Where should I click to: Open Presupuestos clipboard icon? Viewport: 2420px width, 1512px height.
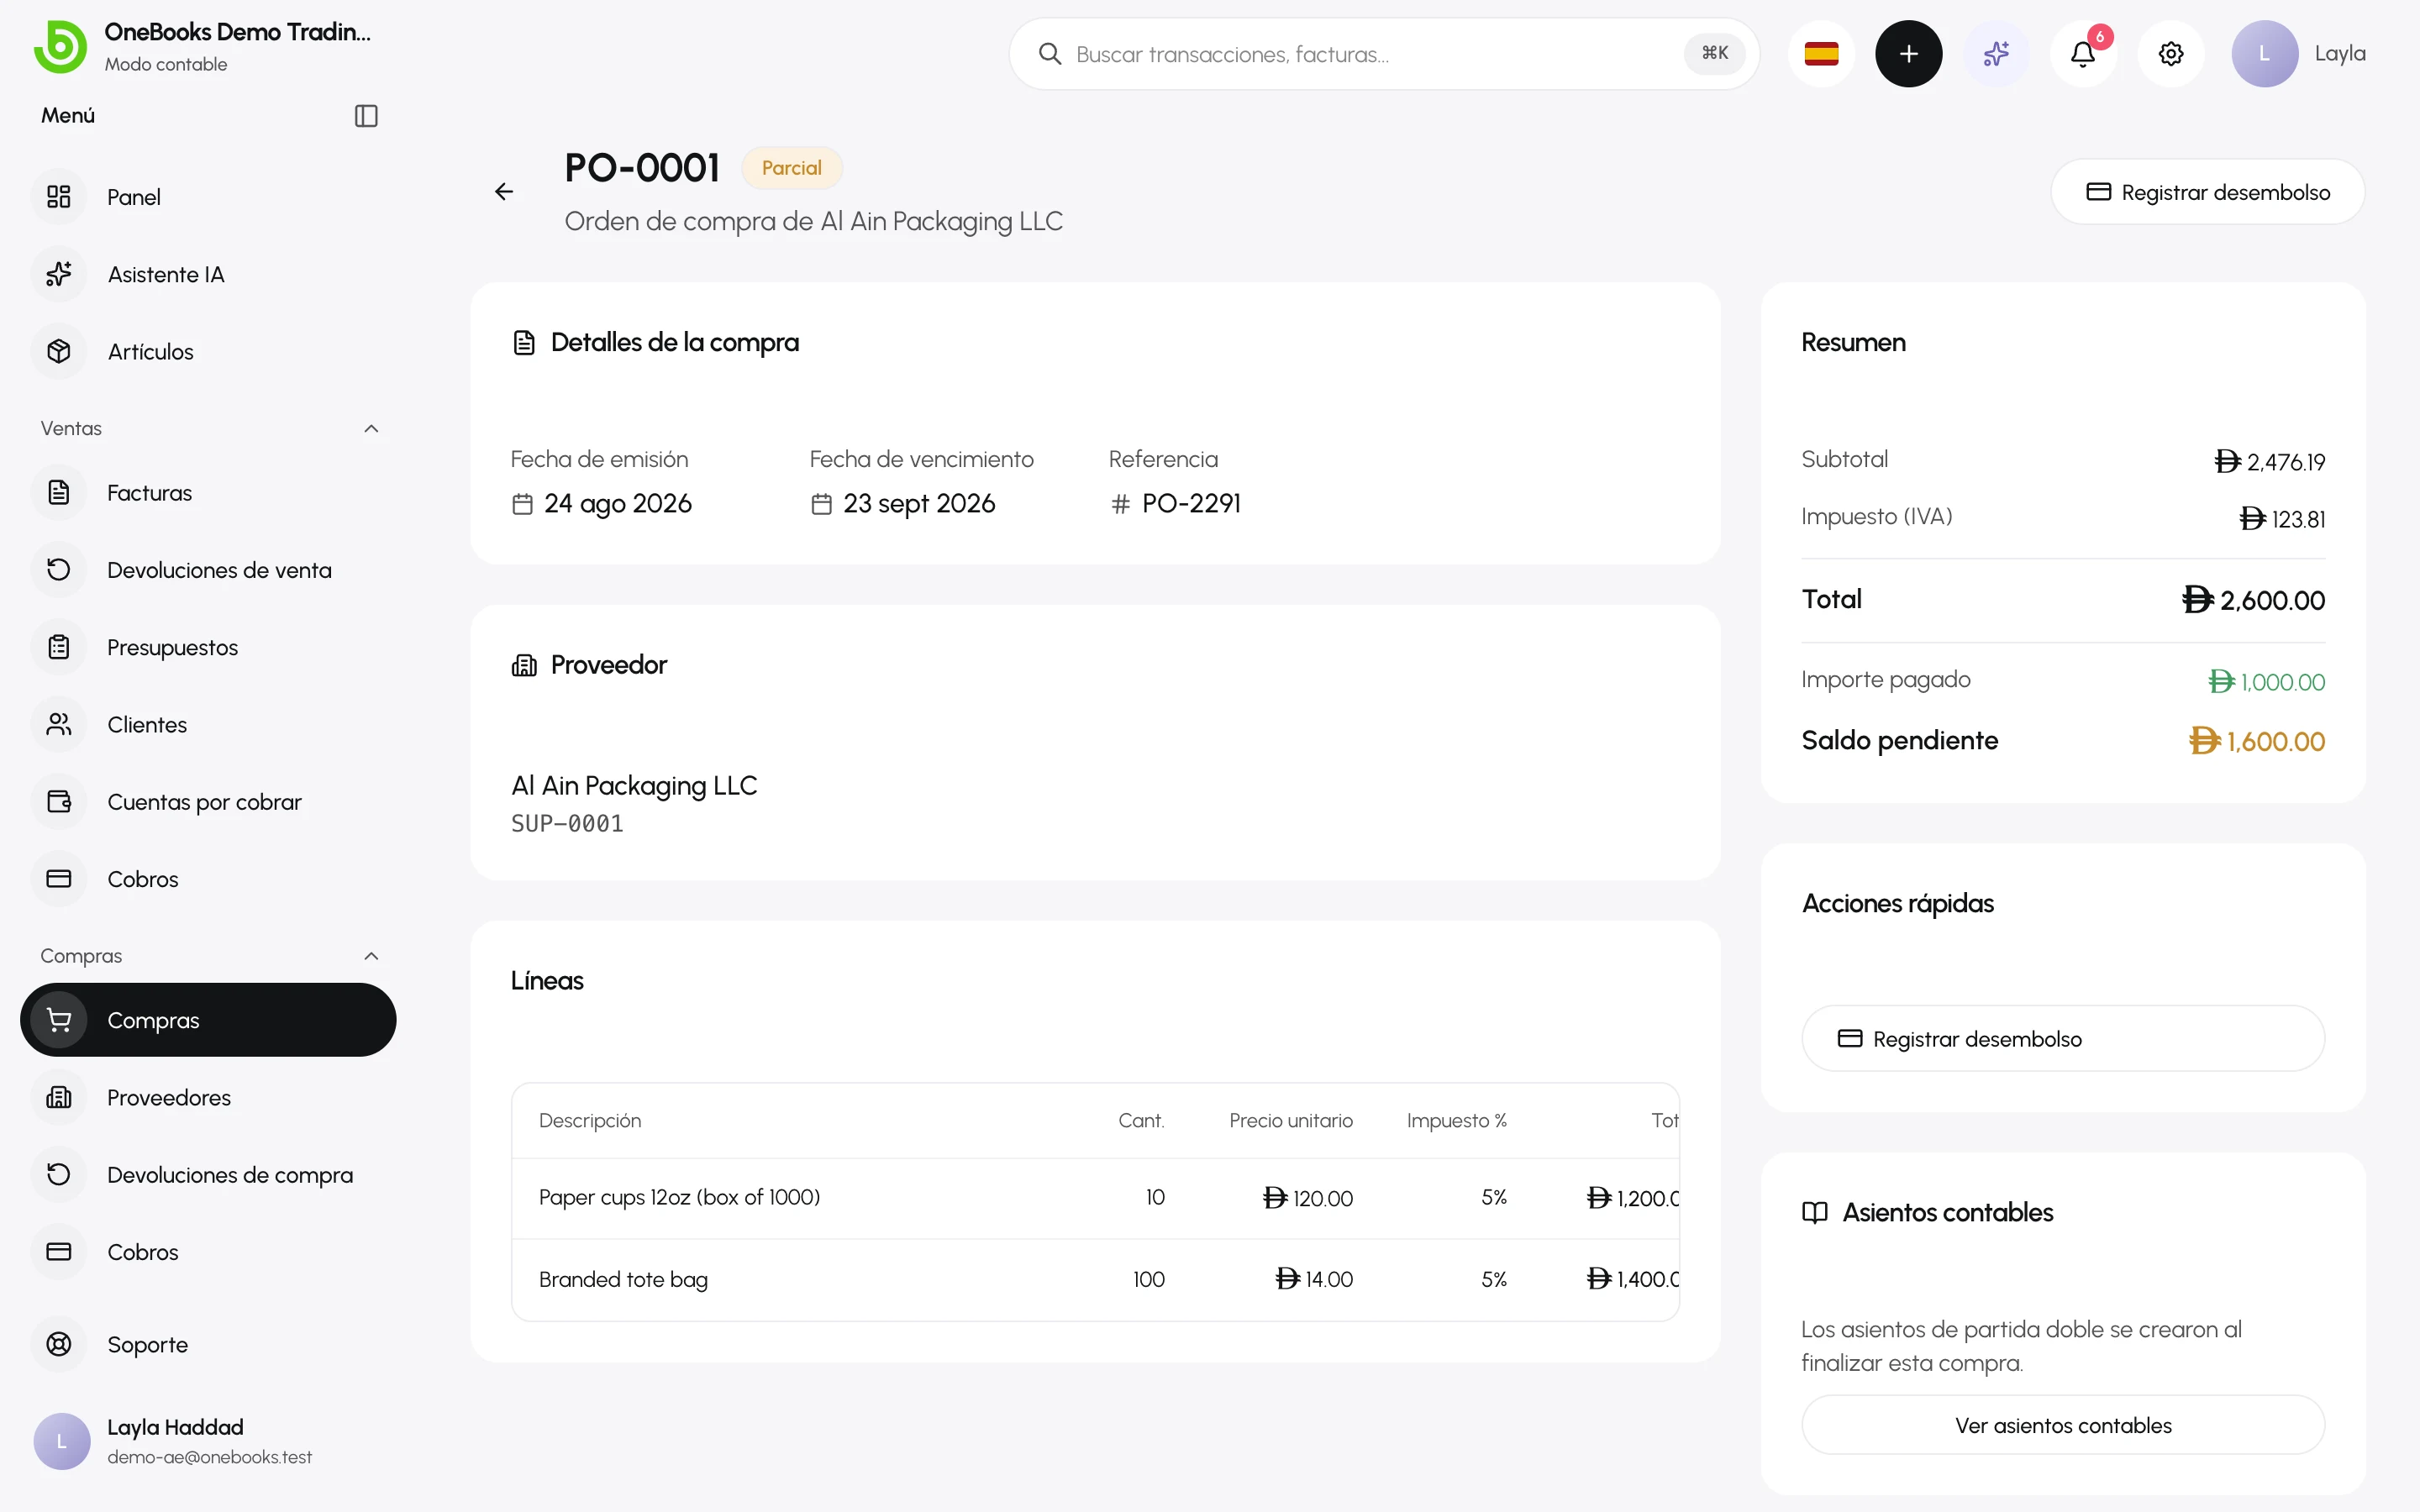(x=59, y=647)
